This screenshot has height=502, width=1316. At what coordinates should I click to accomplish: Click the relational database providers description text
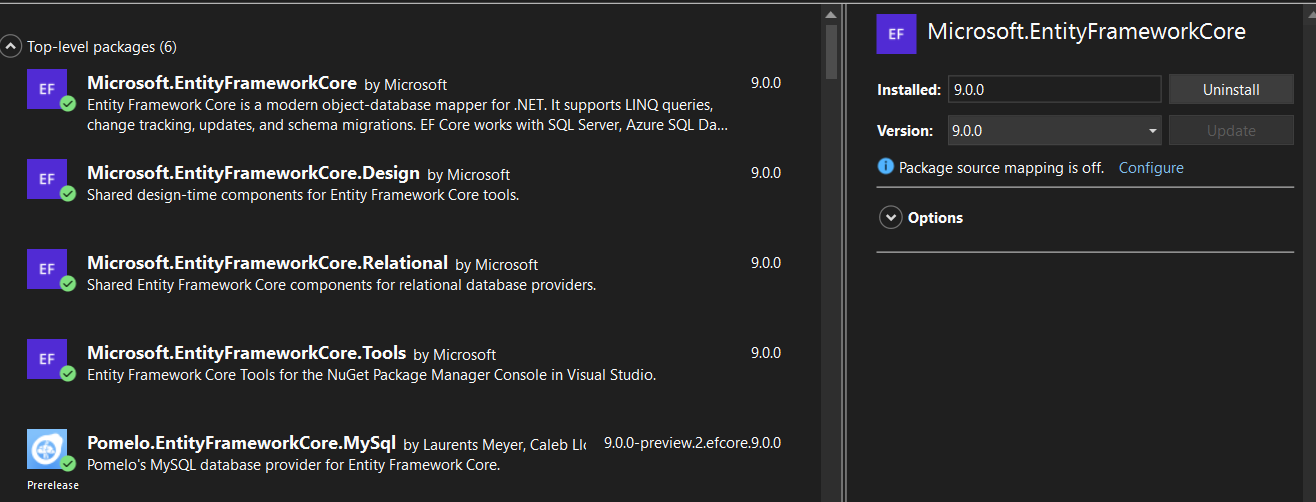click(341, 285)
